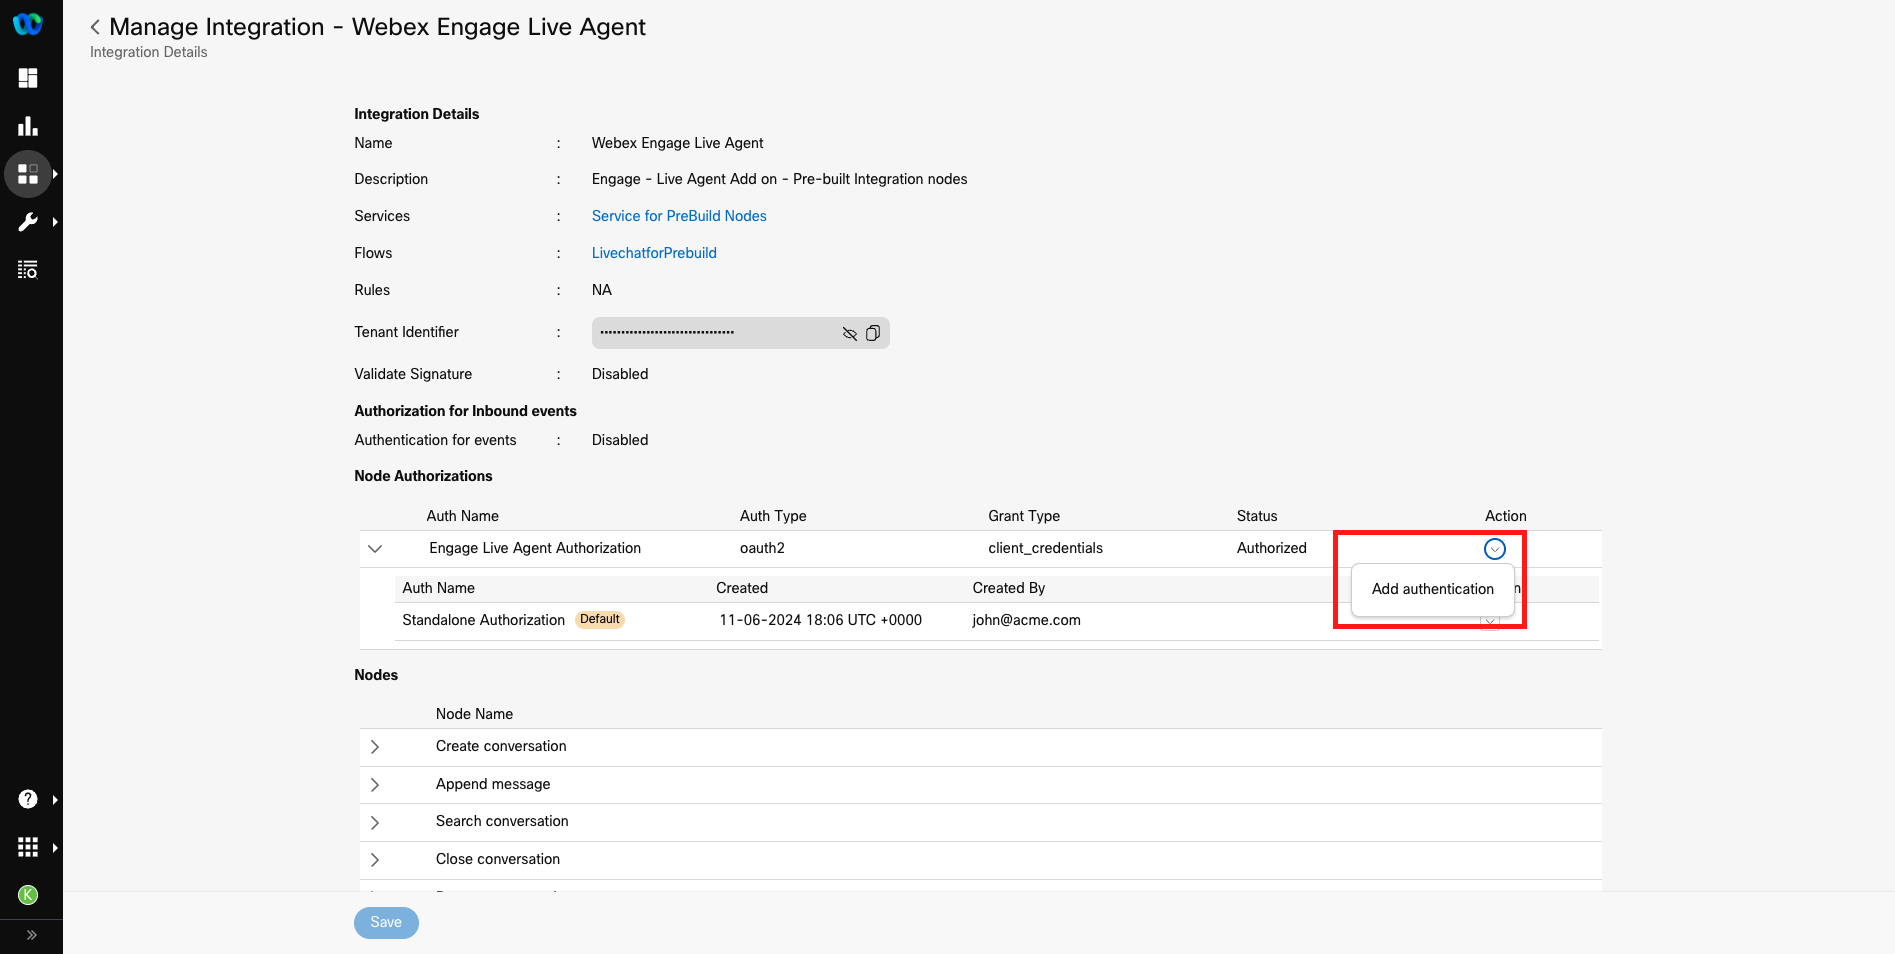Image resolution: width=1895 pixels, height=954 pixels.
Task: Open the flyout arrow beside Tools sidebar icon
Action: (55, 222)
